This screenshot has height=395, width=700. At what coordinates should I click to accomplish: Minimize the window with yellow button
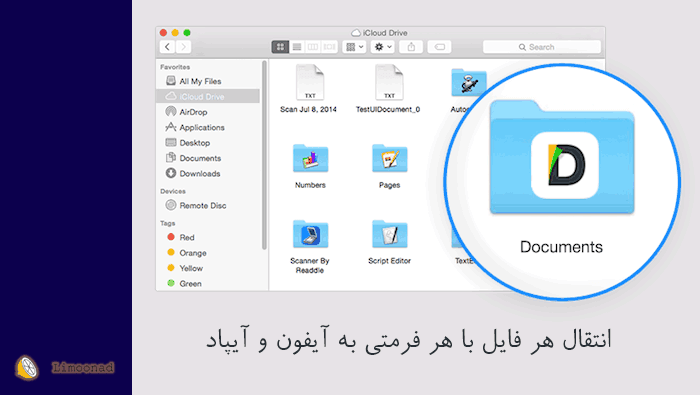click(175, 33)
